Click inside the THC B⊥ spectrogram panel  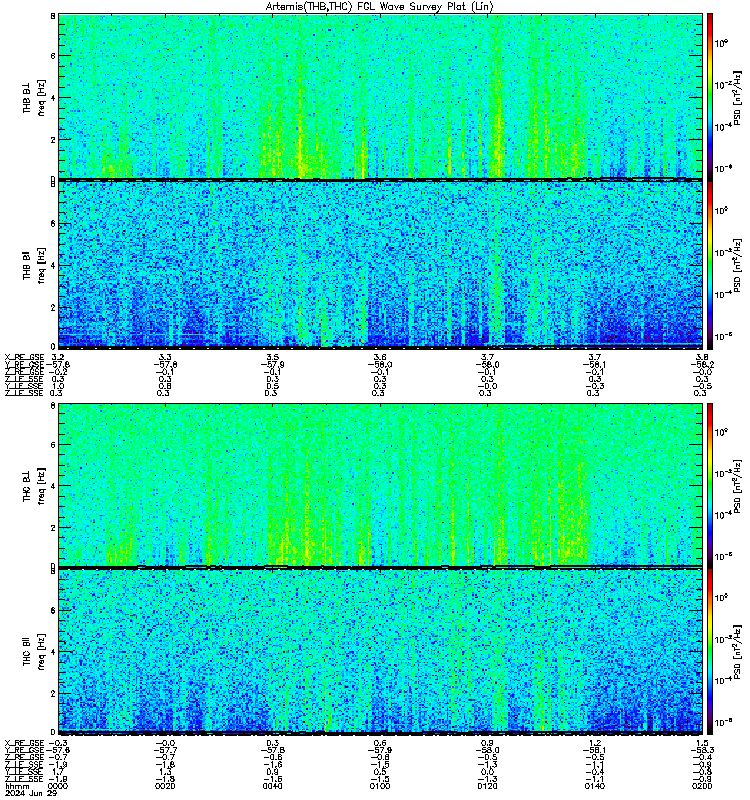pos(380,485)
